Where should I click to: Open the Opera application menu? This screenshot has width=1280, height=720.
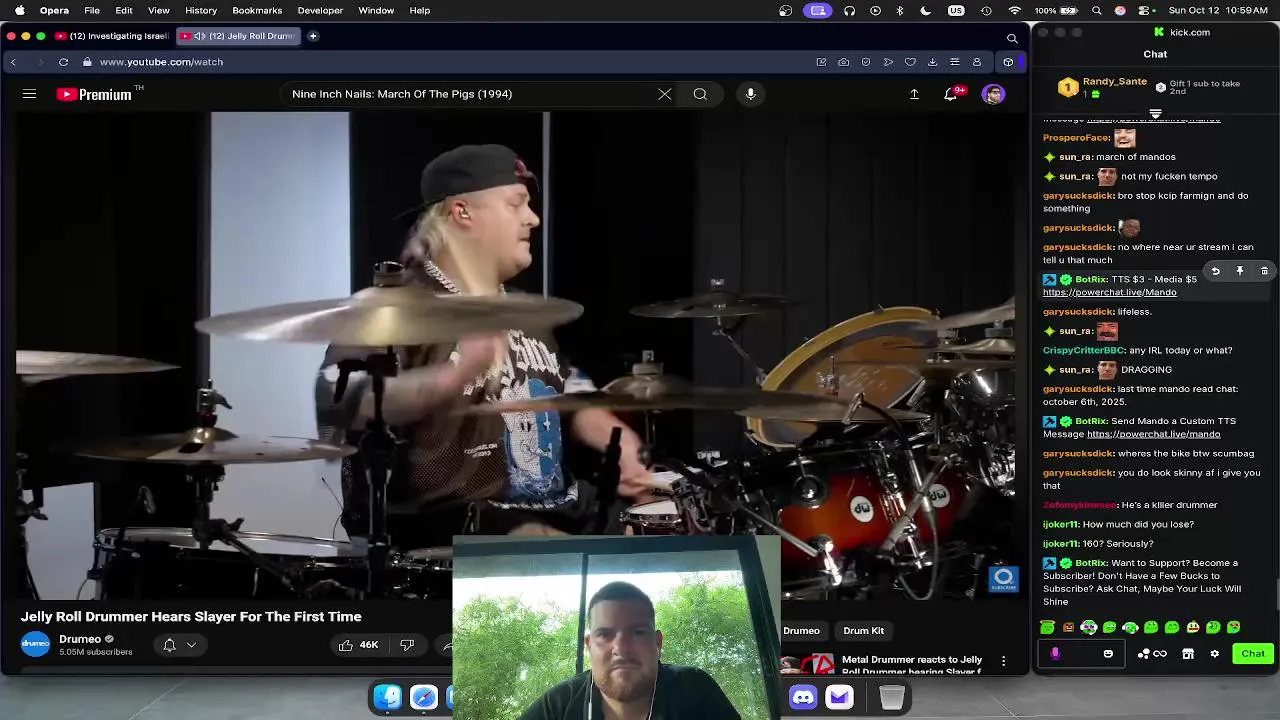click(x=54, y=10)
